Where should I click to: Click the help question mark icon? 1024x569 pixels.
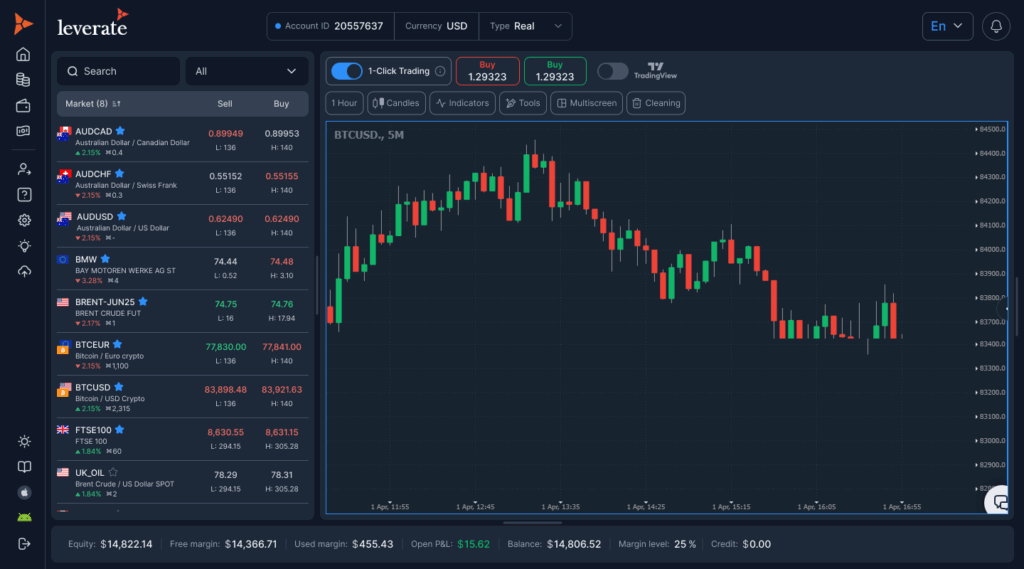coord(23,194)
